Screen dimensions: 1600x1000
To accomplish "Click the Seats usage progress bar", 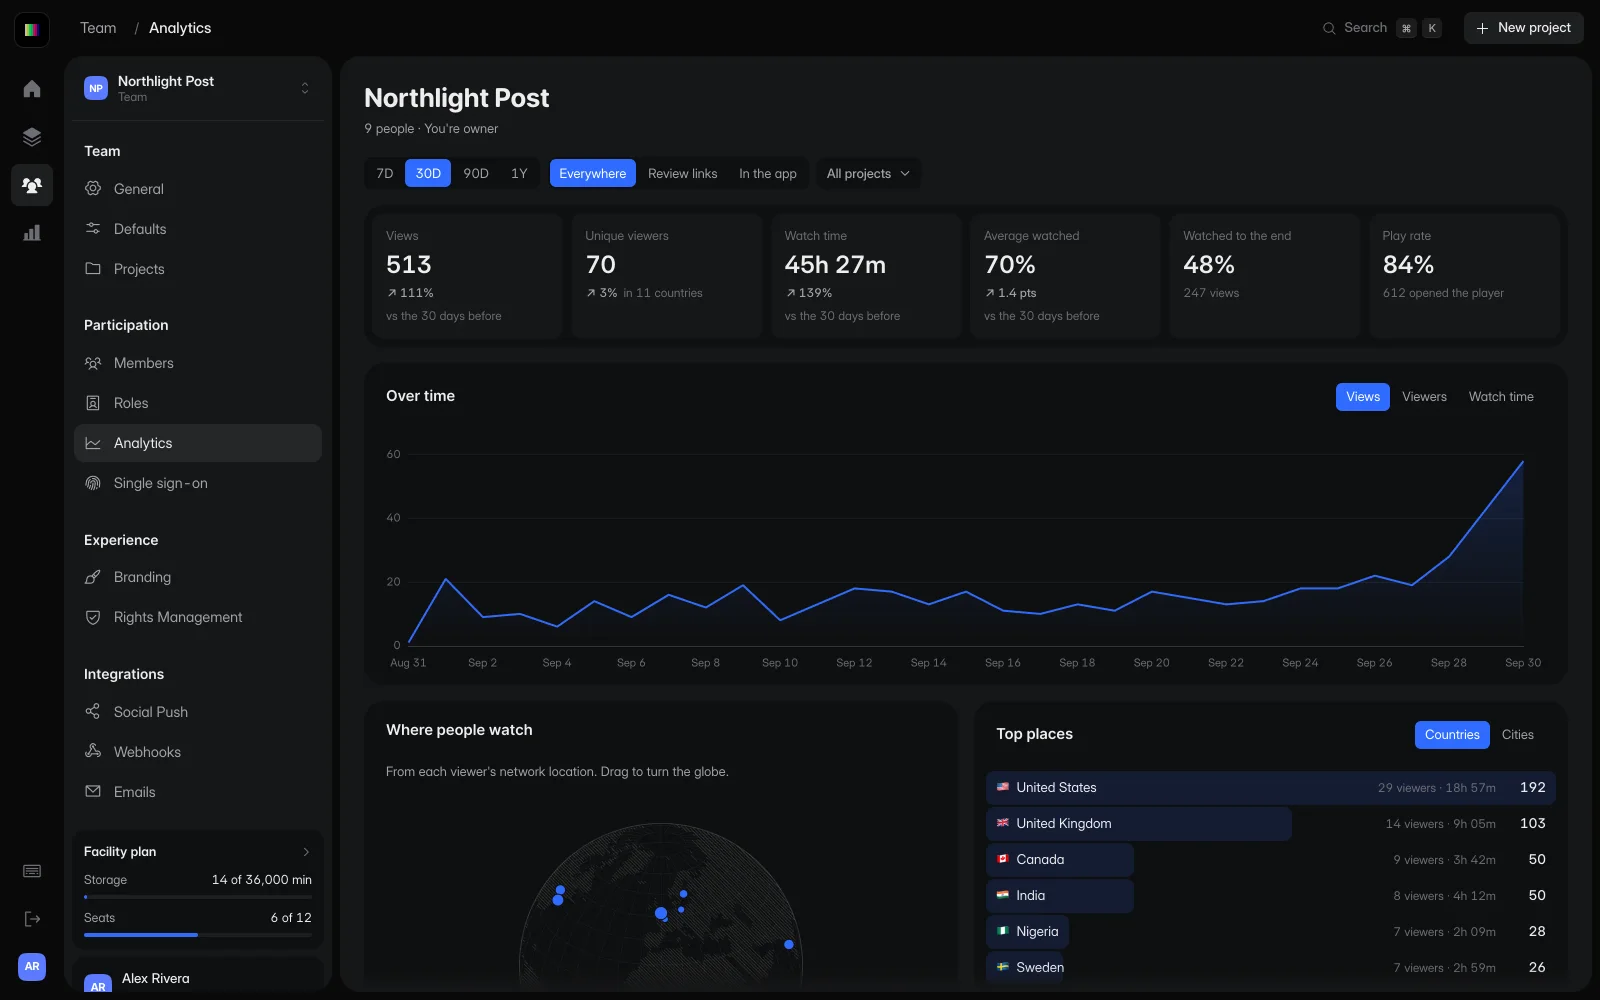I will click(198, 935).
